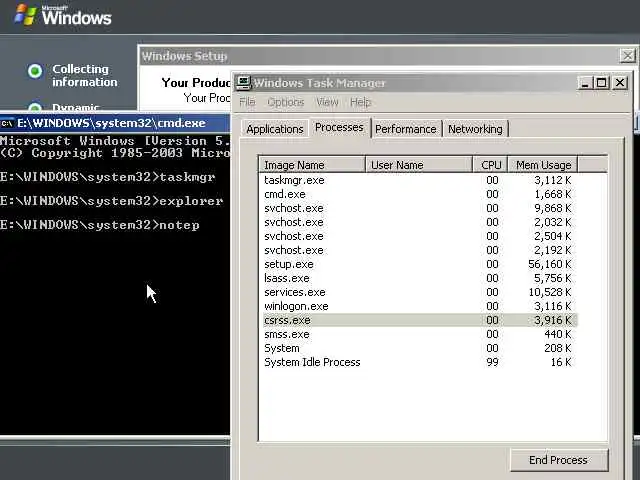Select the Collecting information setup step
The height and width of the screenshot is (480, 640).
click(x=73, y=76)
